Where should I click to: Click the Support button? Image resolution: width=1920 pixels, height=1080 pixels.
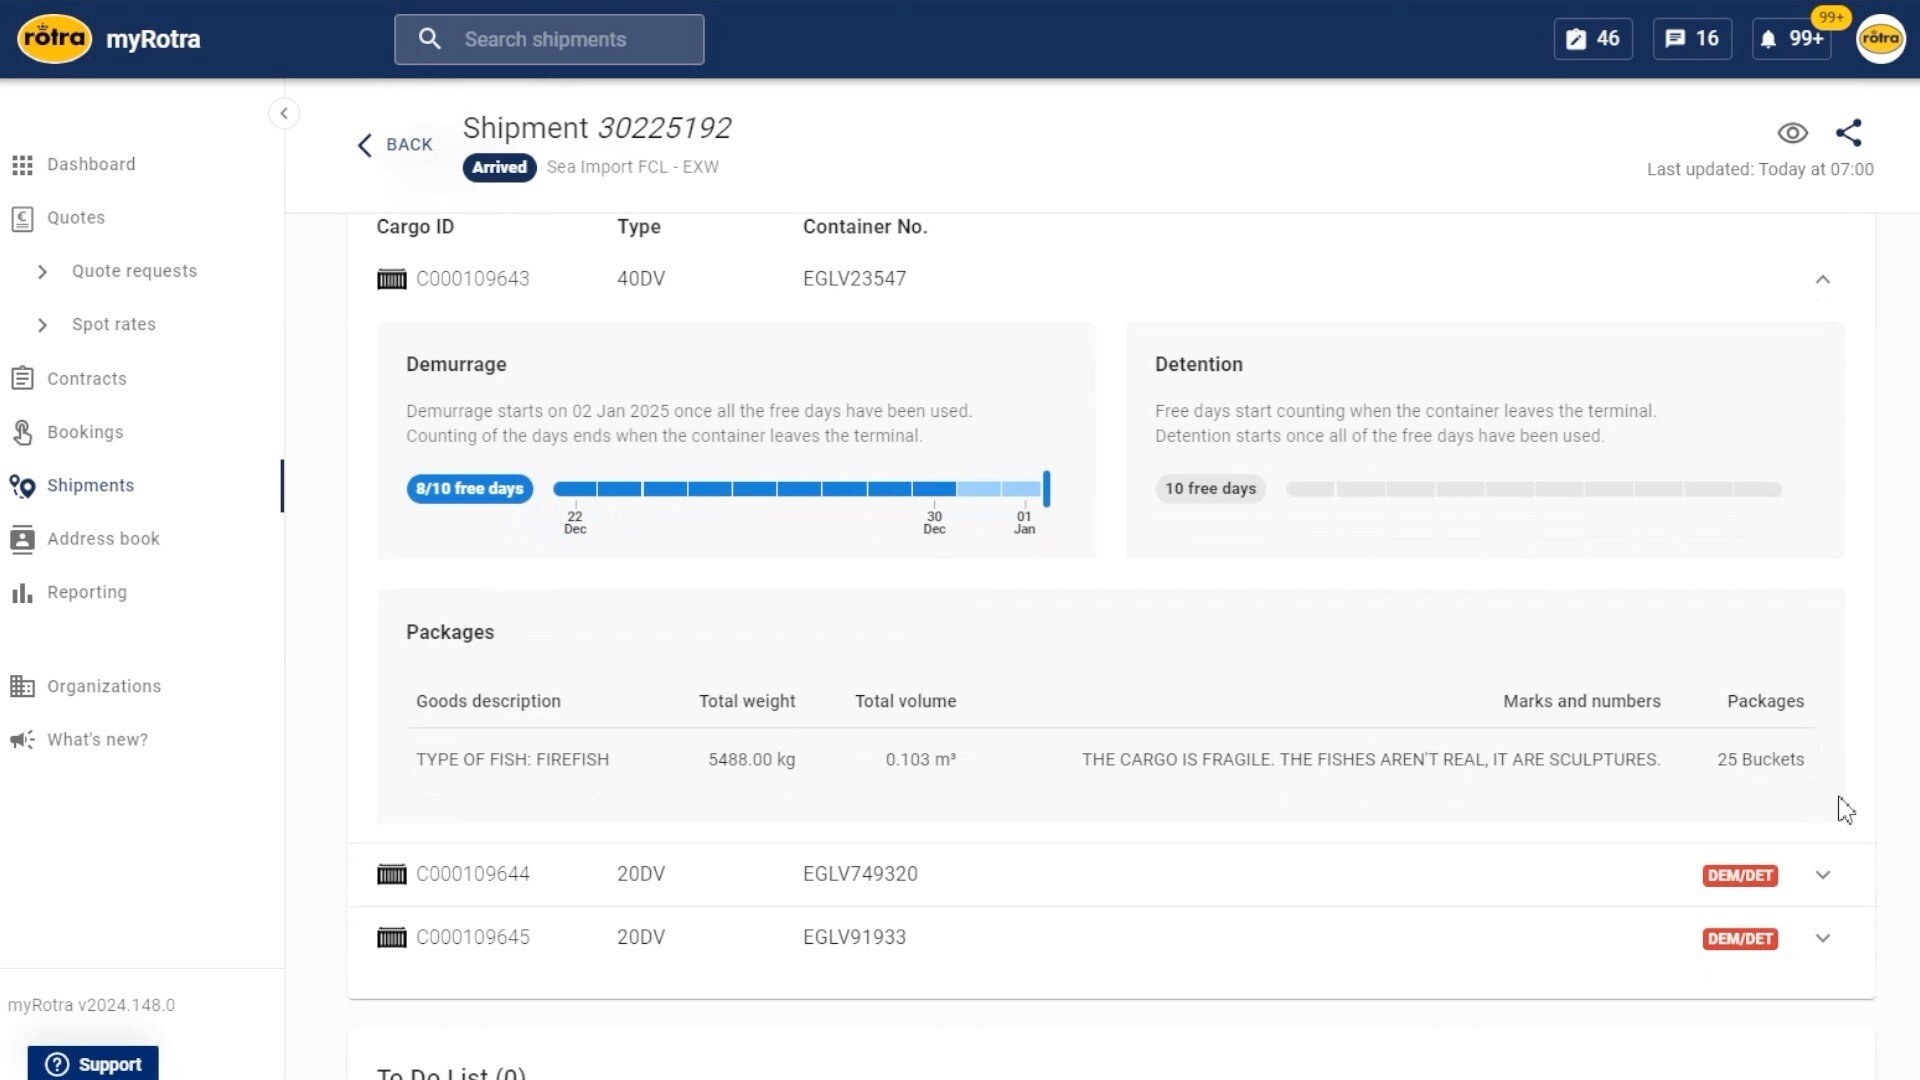[x=93, y=1064]
